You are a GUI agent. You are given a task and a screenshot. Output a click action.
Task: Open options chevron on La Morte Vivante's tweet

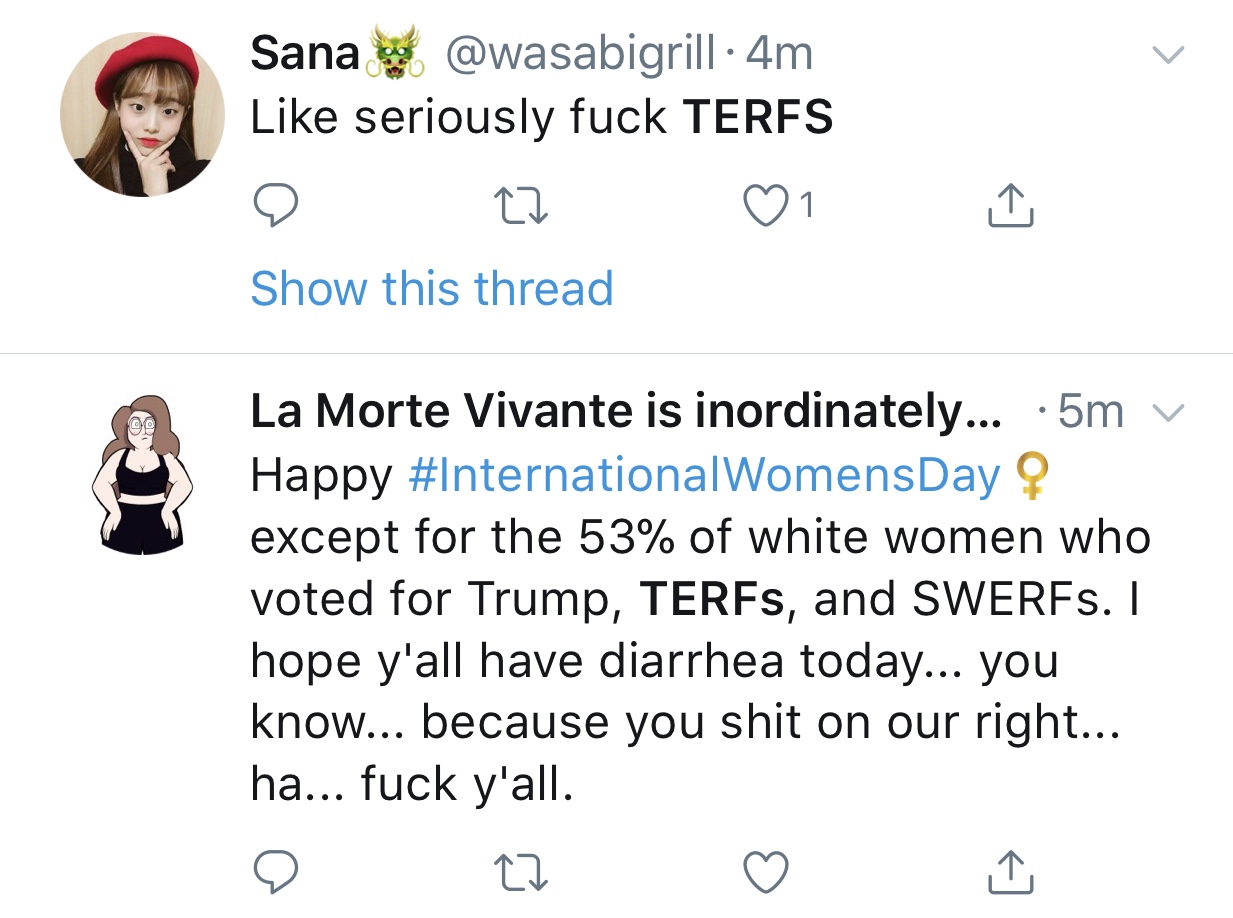[x=1168, y=412]
